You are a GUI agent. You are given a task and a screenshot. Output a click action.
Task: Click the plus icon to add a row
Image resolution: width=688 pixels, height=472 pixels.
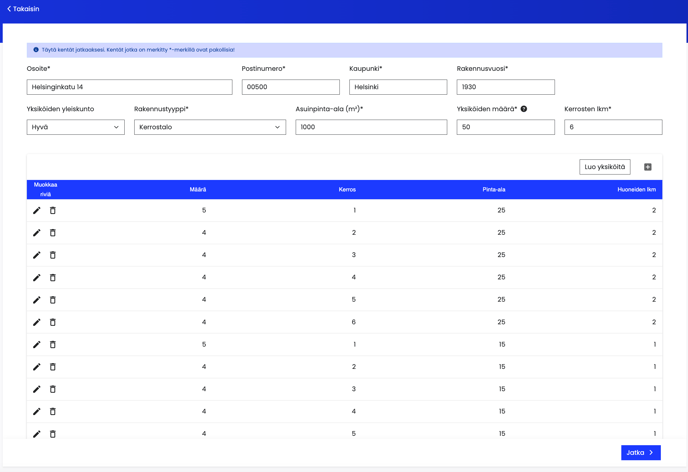tap(647, 167)
